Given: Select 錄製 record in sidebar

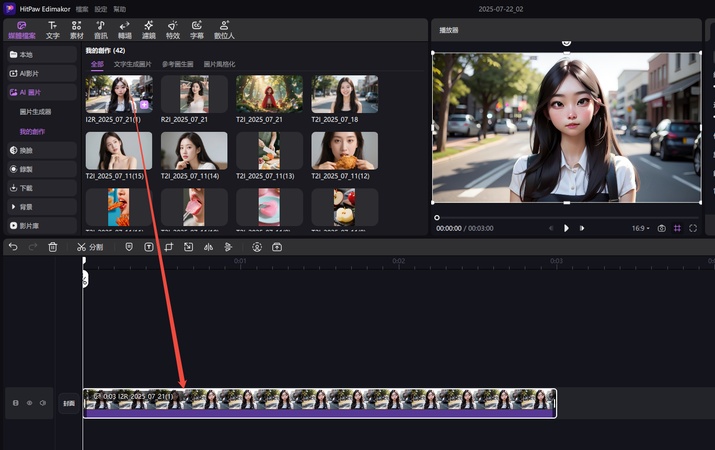Looking at the screenshot, I should (x=42, y=169).
